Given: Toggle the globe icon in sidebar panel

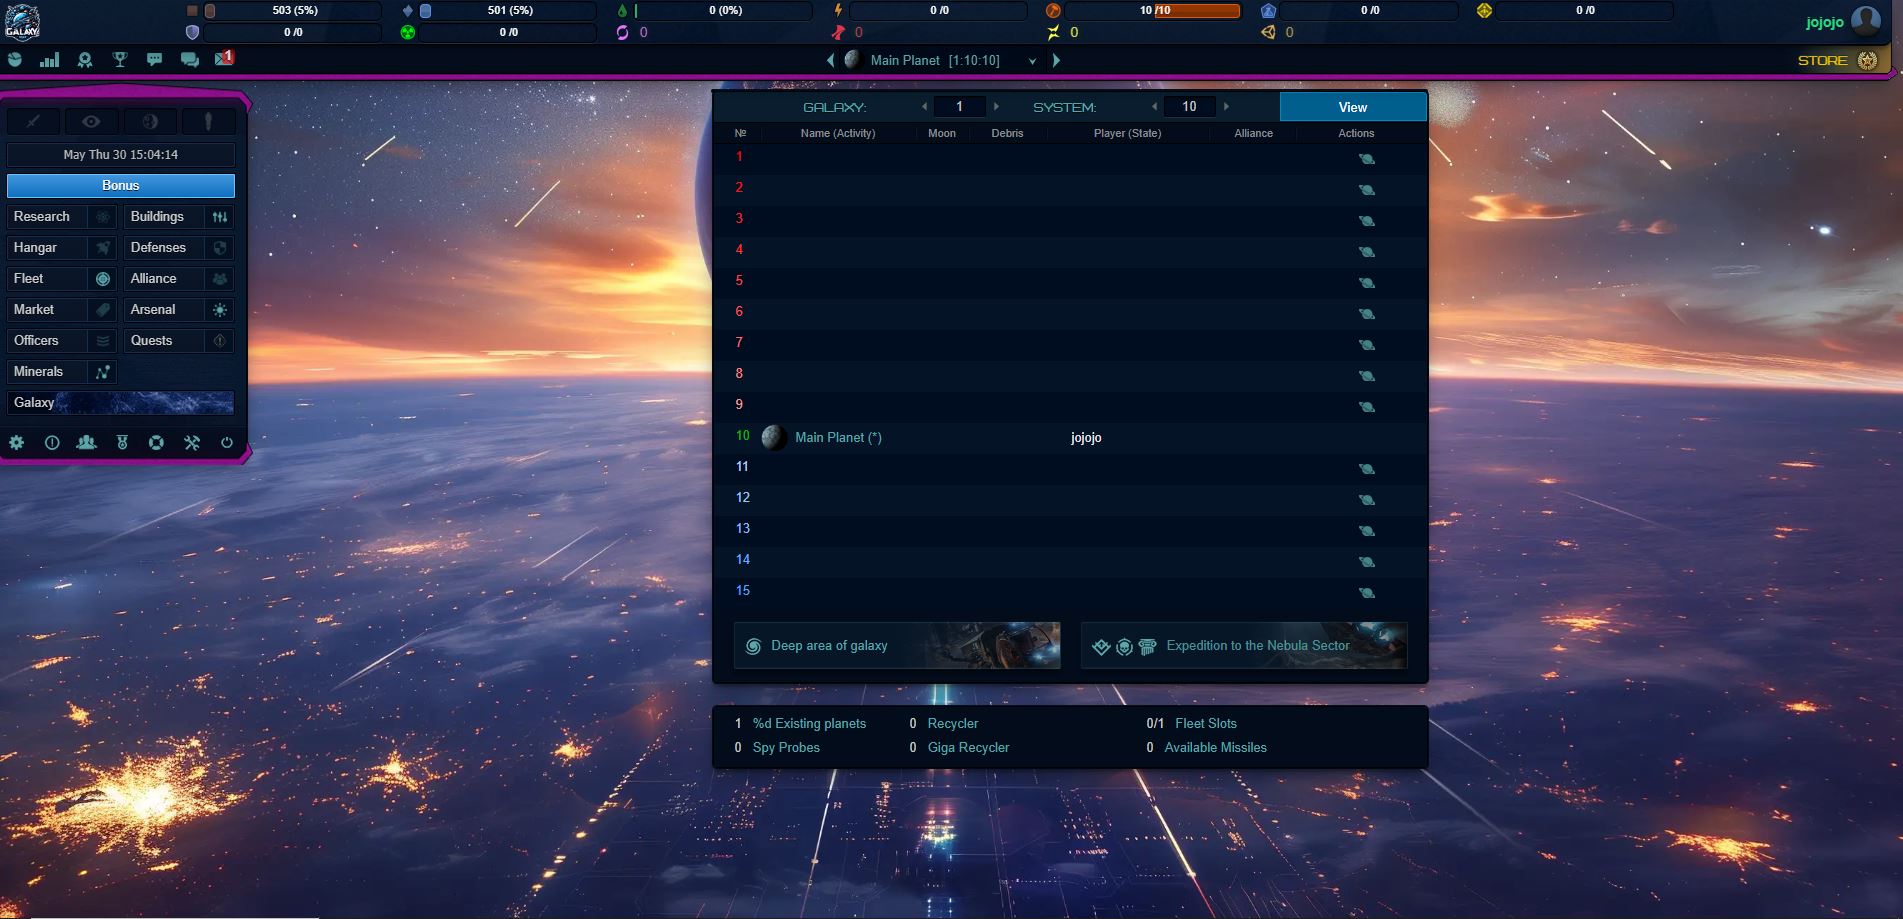Looking at the screenshot, I should coord(150,122).
